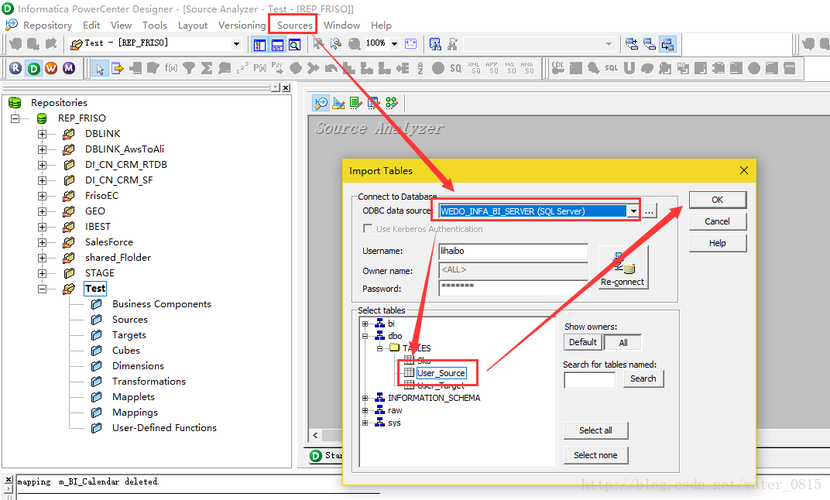This screenshot has height=500, width=830.
Task: Click the Link Columns toolbar icon
Action: click(117, 68)
